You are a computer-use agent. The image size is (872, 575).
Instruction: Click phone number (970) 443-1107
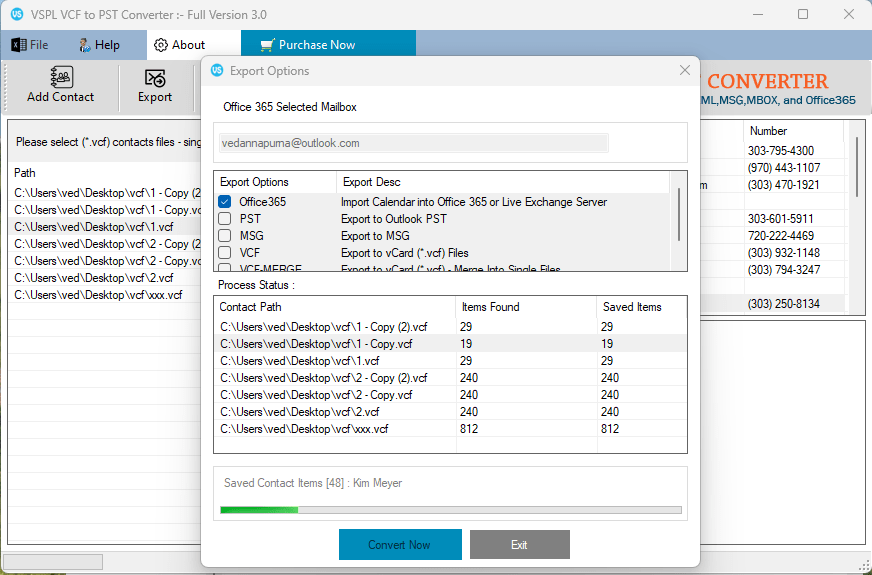[x=784, y=168]
